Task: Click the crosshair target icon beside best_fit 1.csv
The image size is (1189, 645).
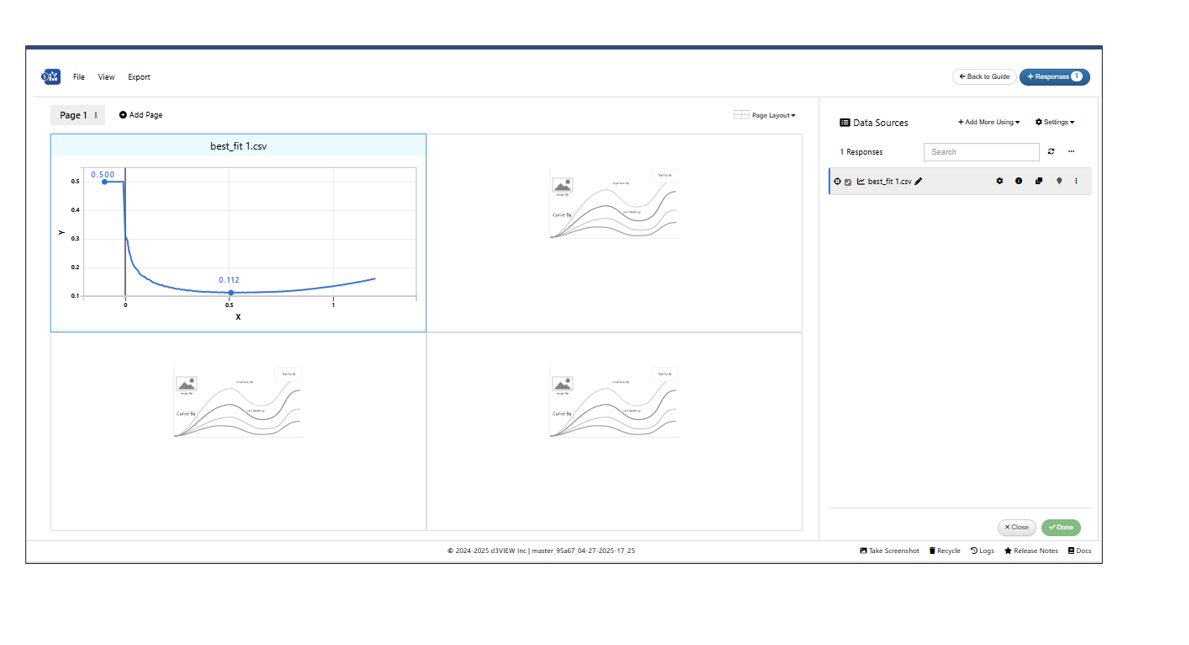Action: (x=838, y=182)
